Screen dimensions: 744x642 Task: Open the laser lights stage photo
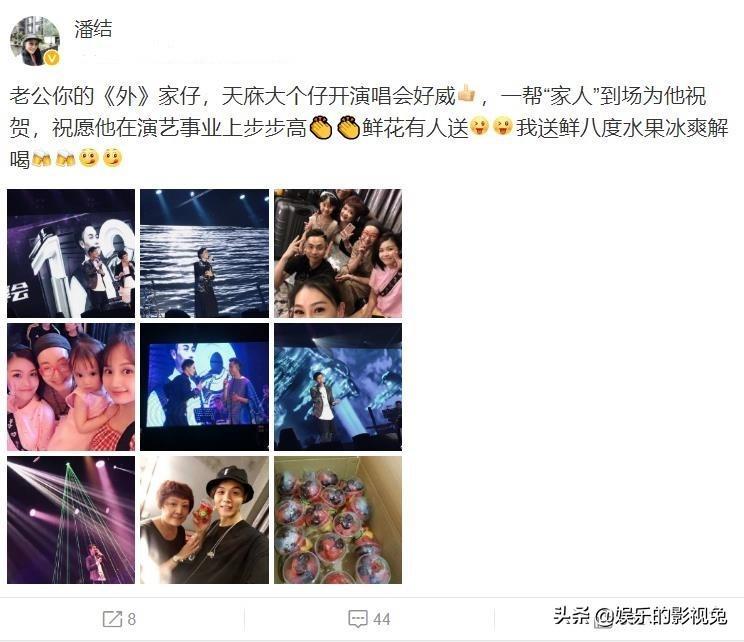click(x=71, y=520)
